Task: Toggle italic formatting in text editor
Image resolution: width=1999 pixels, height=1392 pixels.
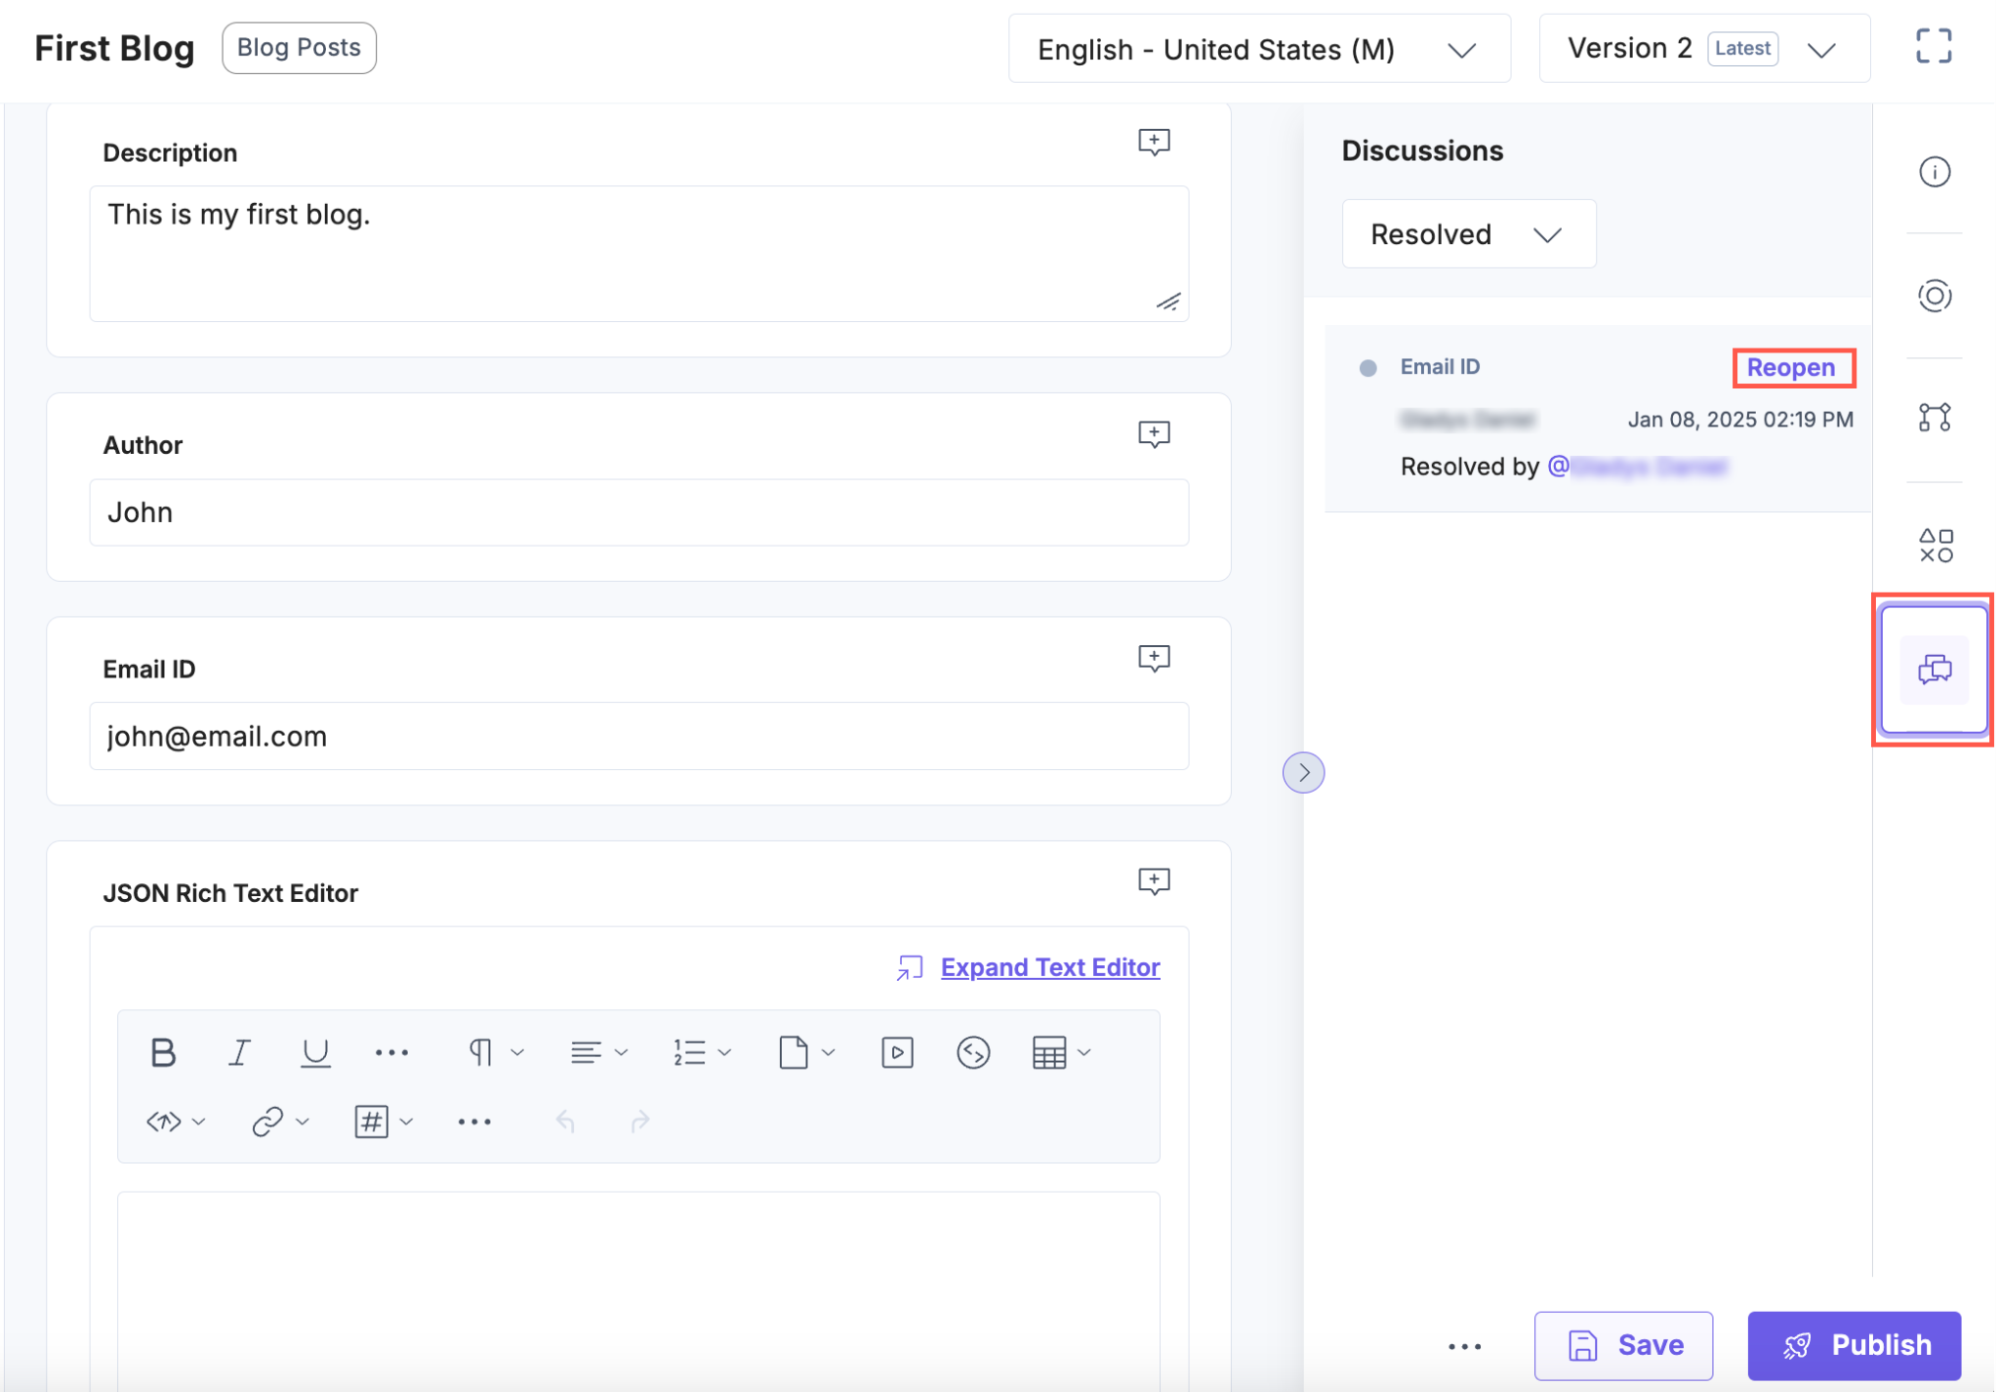Action: [238, 1052]
